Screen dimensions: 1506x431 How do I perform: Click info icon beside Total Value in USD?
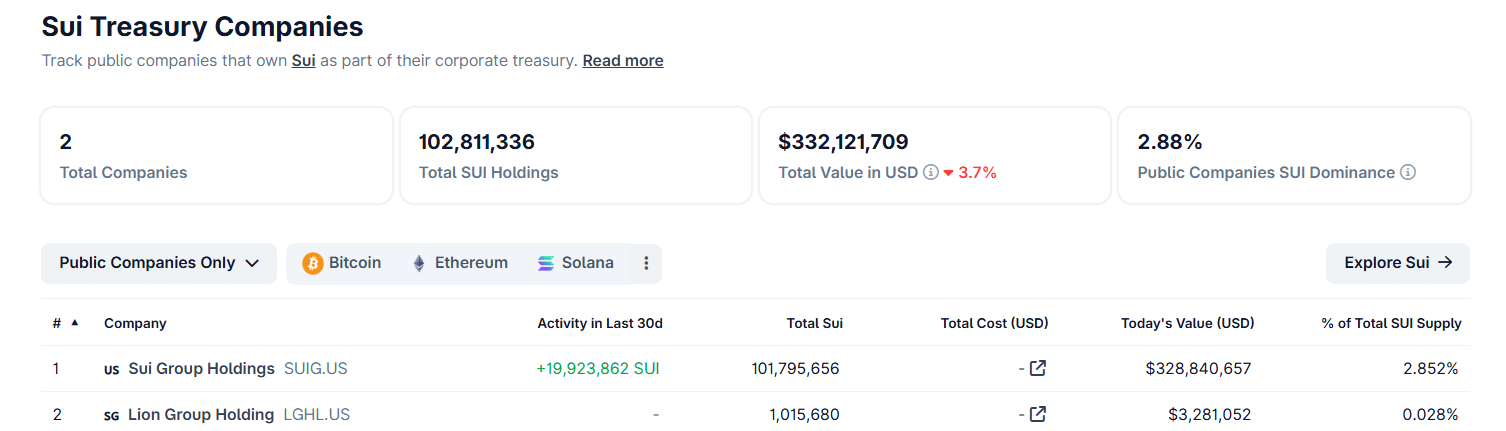931,173
